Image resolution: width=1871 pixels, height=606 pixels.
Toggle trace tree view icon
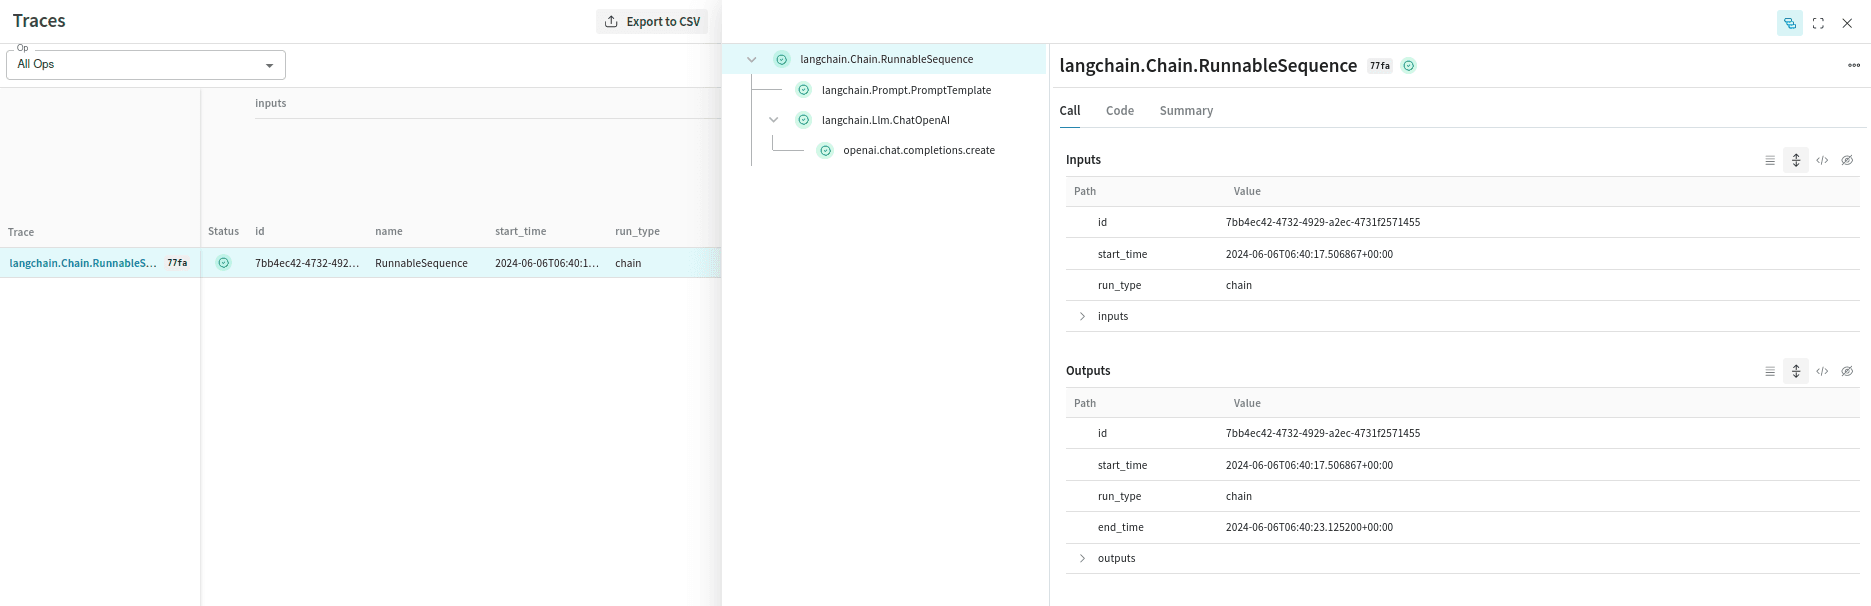click(1790, 23)
